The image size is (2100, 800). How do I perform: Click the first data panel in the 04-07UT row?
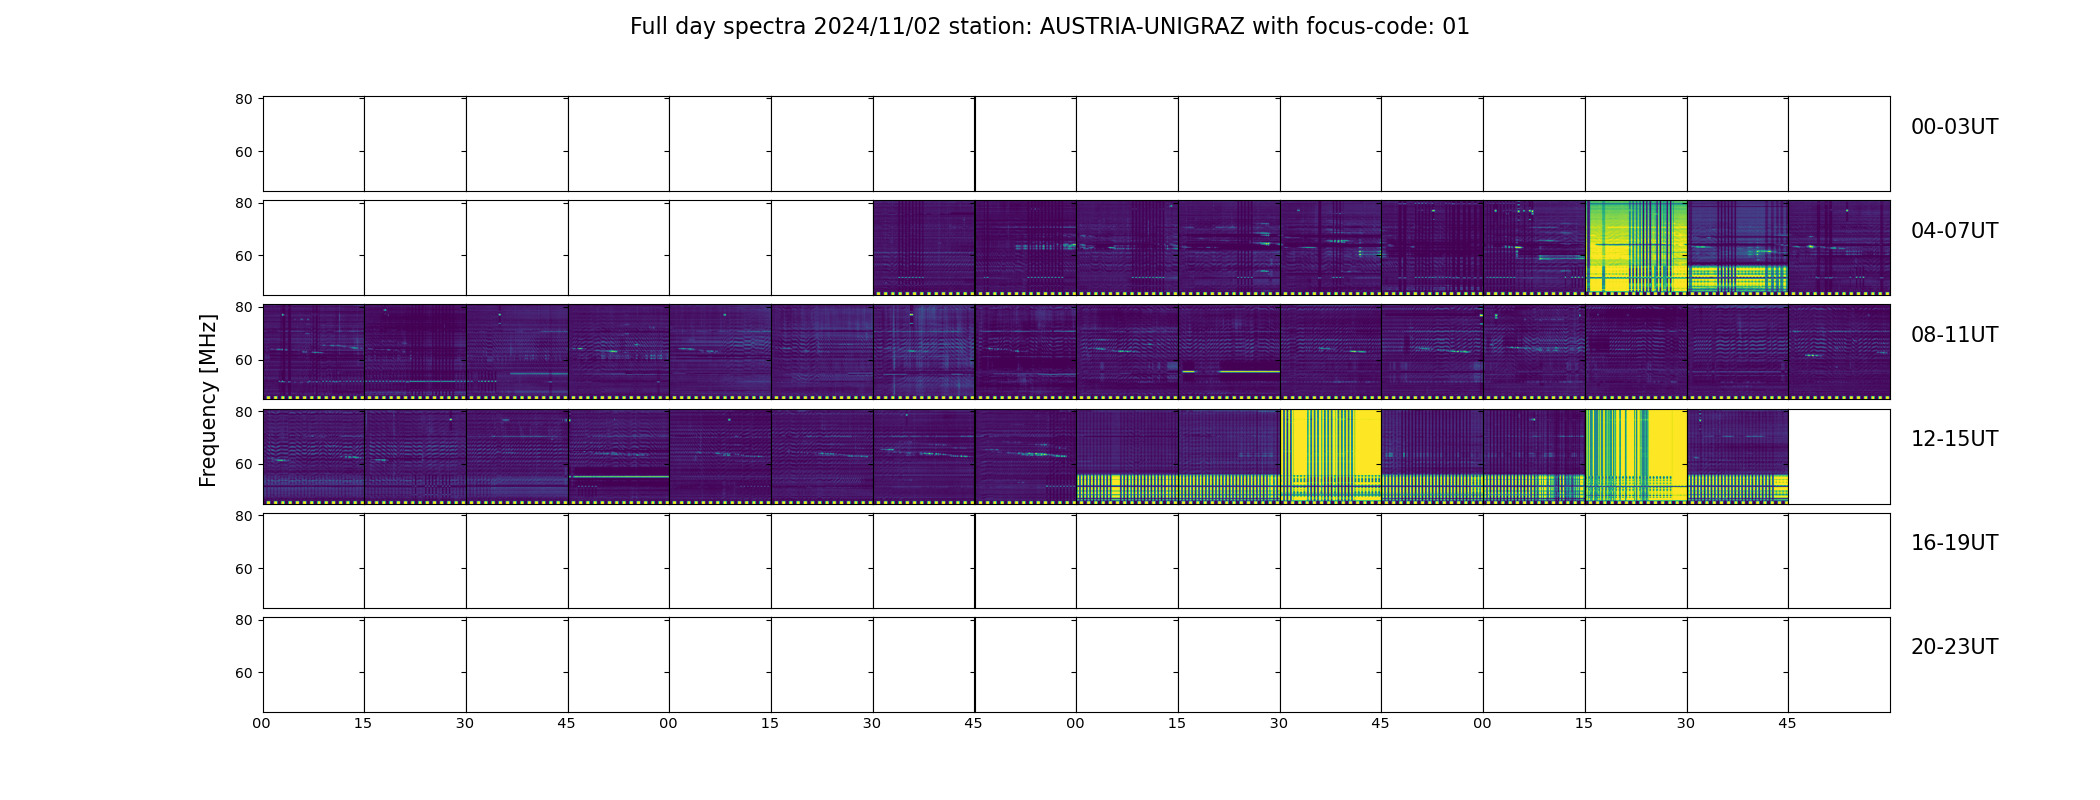(x=924, y=247)
